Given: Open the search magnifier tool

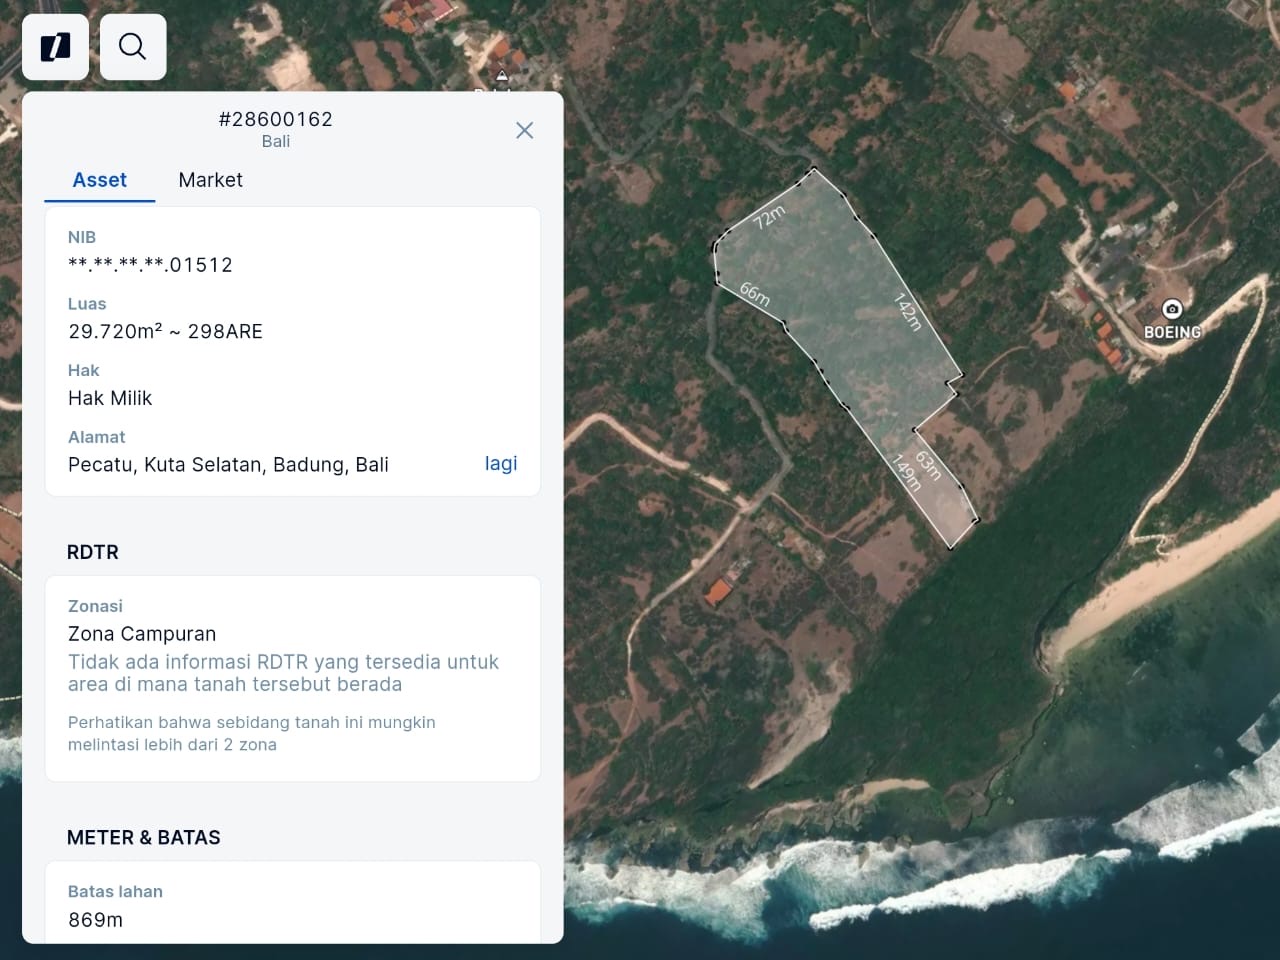Looking at the screenshot, I should click(x=133, y=47).
